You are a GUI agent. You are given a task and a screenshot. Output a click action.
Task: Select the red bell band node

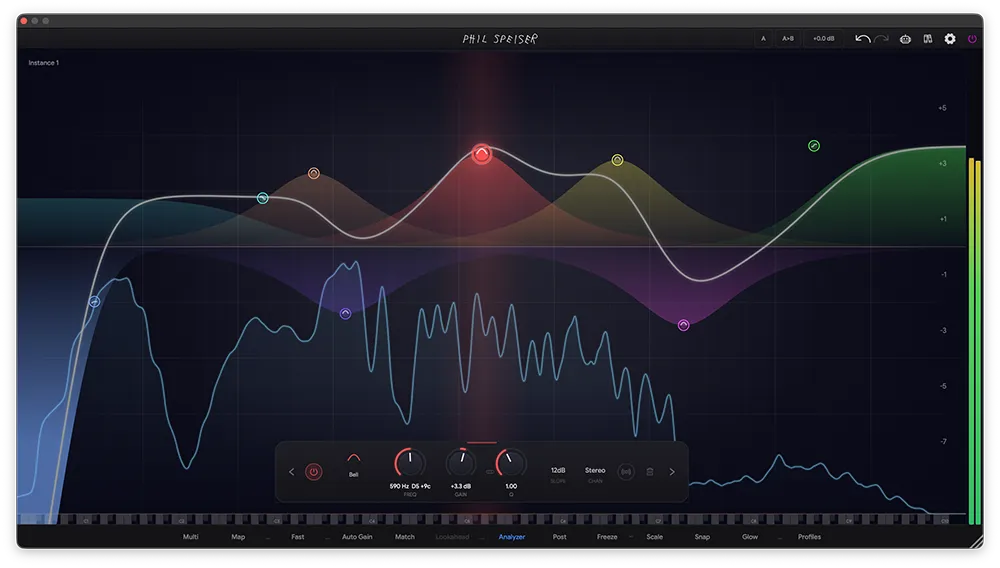coord(482,154)
